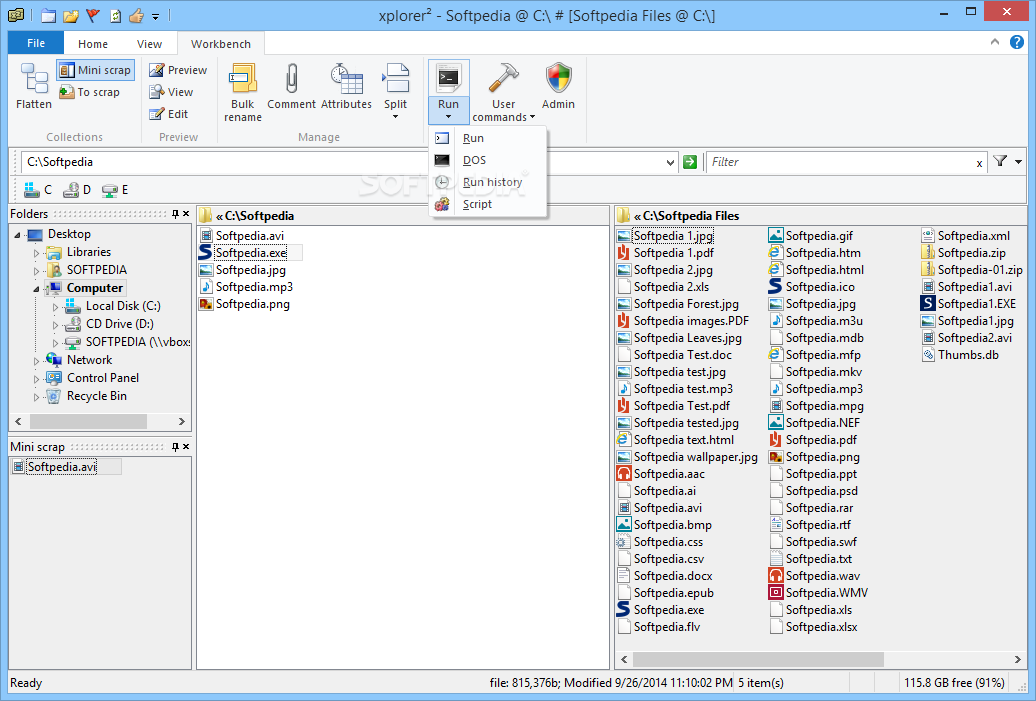Expand Local Disk (C:) node
Viewport: 1036px width, 701px height.
pos(56,307)
